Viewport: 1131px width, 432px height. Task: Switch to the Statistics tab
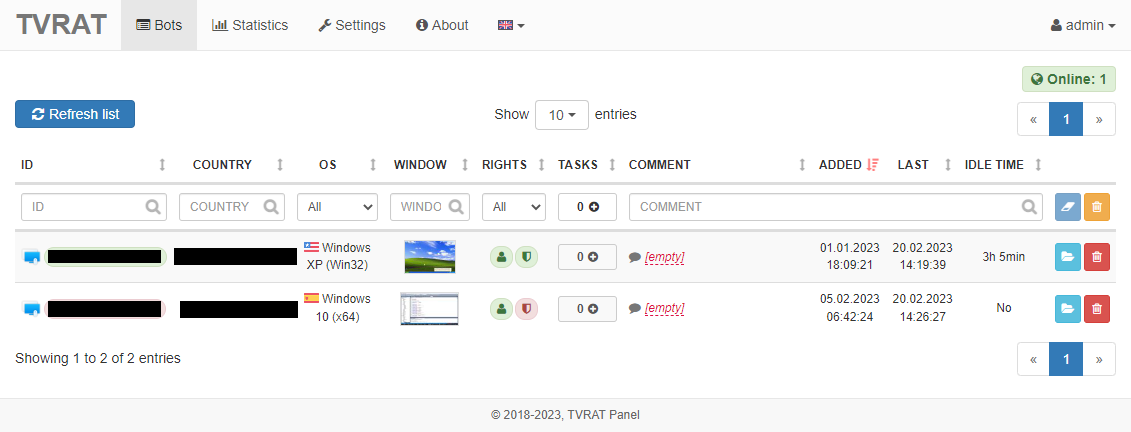(x=250, y=25)
